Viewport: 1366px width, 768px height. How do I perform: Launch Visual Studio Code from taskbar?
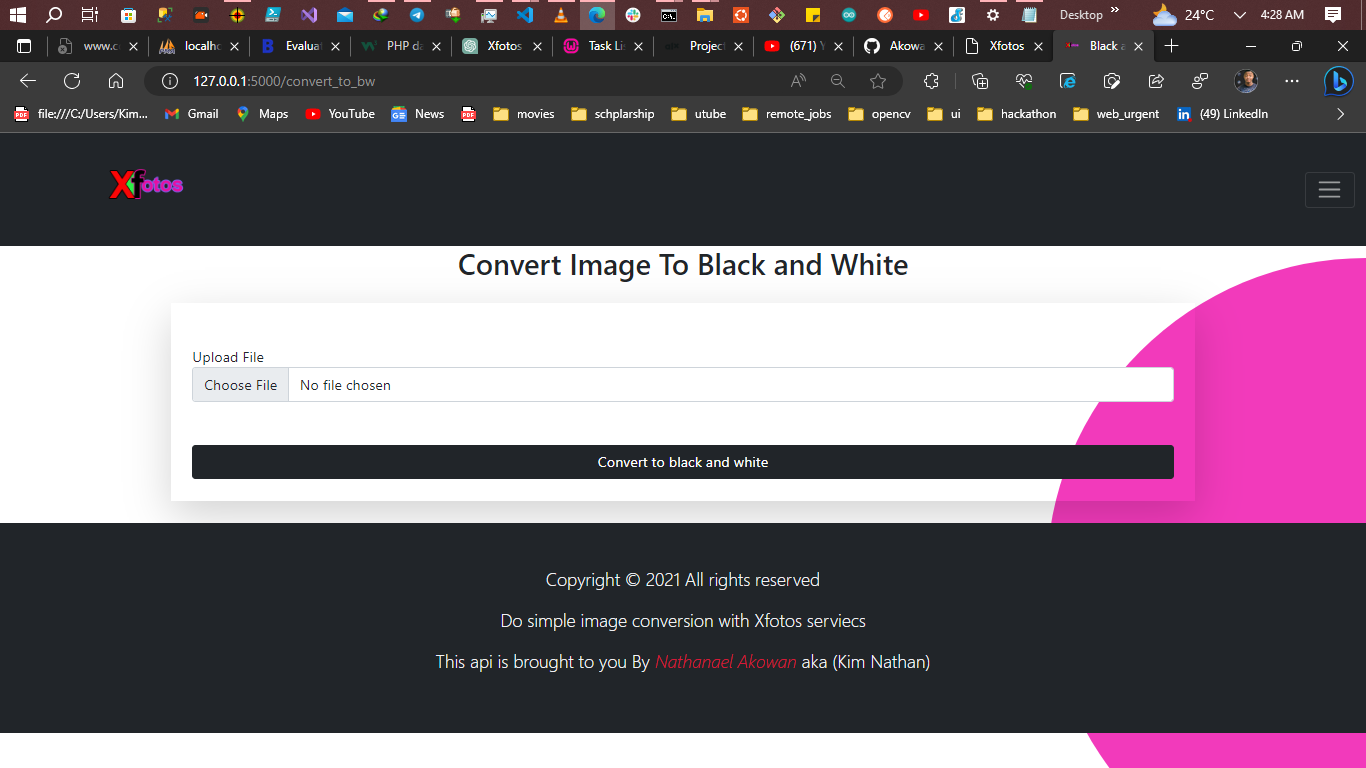(x=525, y=15)
